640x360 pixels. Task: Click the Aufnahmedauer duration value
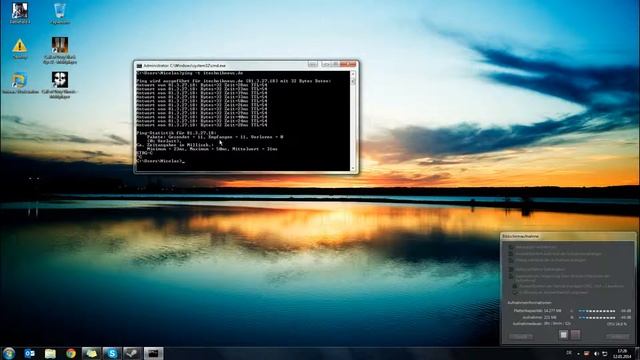click(557, 324)
